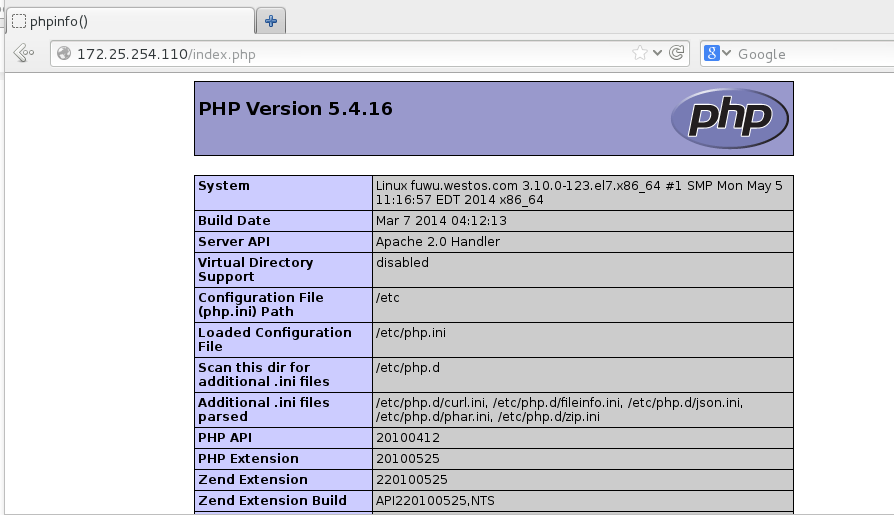
Task: Expand the search engine selector arrow
Action: pyautogui.click(x=726, y=53)
